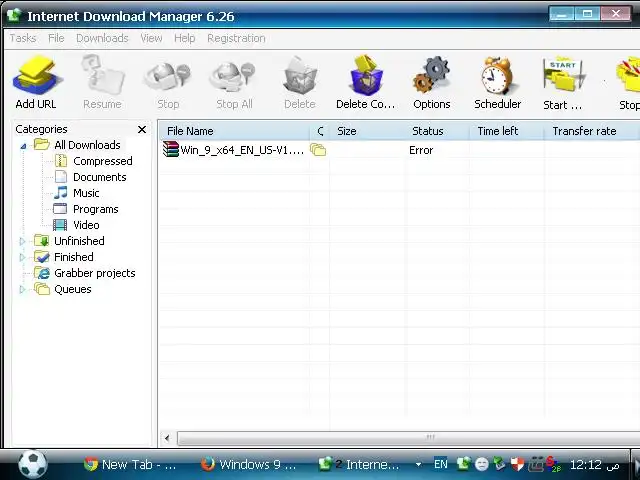Open the File menu
Image resolution: width=640 pixels, height=480 pixels.
pyautogui.click(x=56, y=38)
